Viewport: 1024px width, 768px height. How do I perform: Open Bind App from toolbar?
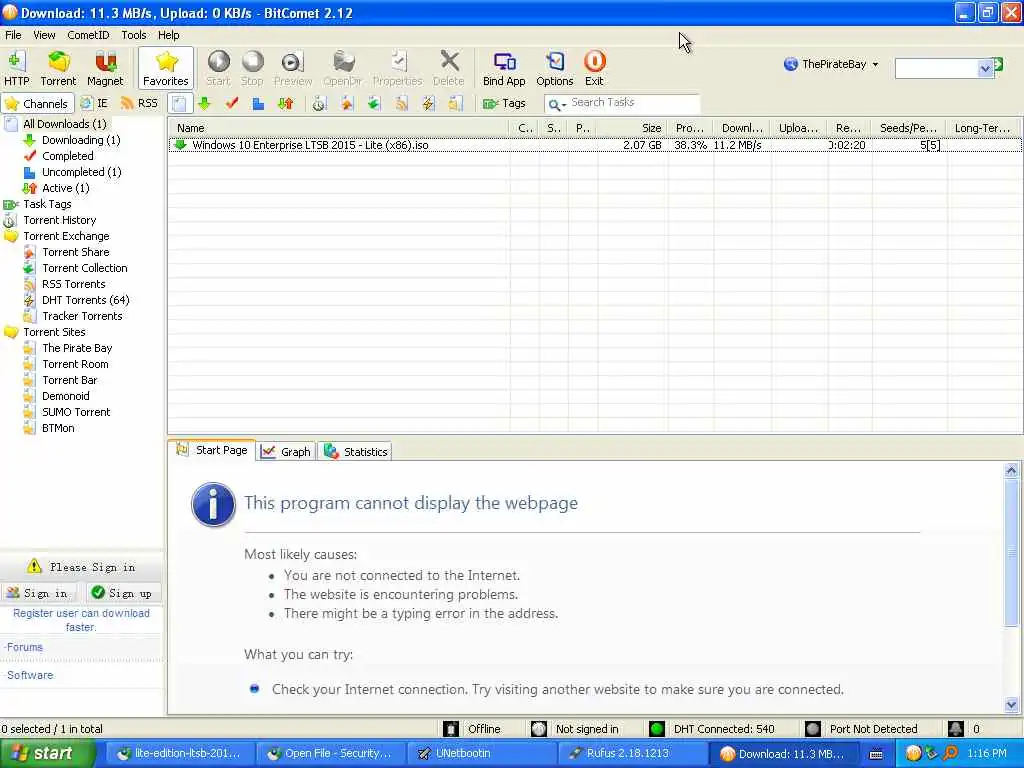coord(504,69)
